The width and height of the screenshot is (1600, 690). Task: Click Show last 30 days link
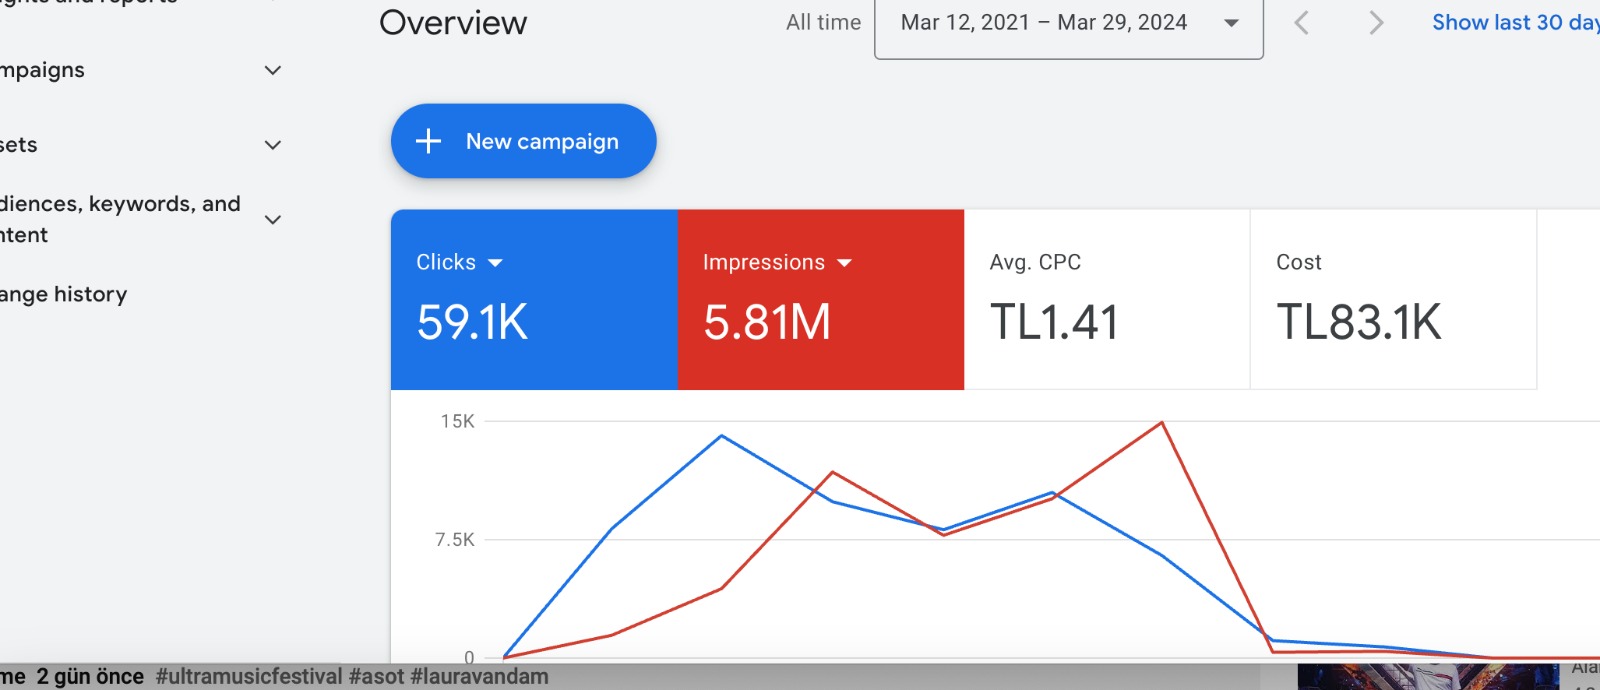(x=1515, y=22)
